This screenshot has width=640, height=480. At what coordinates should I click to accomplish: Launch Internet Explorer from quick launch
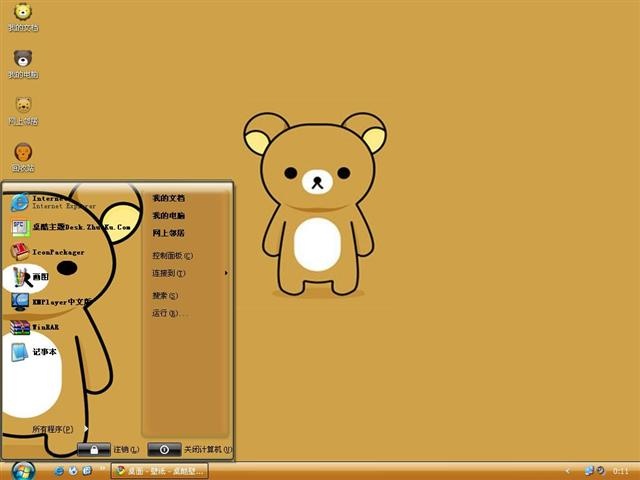click(x=59, y=471)
